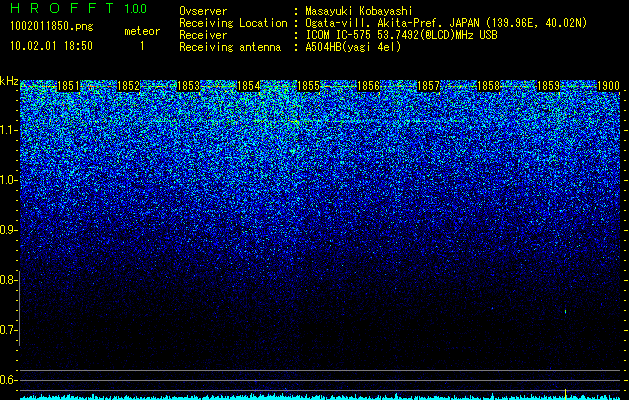This screenshot has width=629, height=400.
Task: Click the 1858 time marker
Action: (489, 86)
